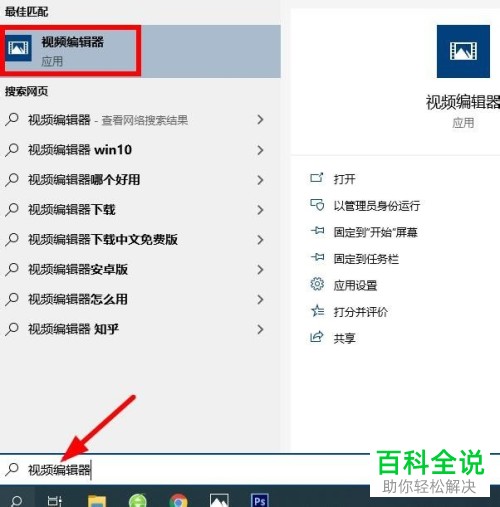The width and height of the screenshot is (500, 507).
Task: Choose 打分并评价
Action: click(x=360, y=312)
